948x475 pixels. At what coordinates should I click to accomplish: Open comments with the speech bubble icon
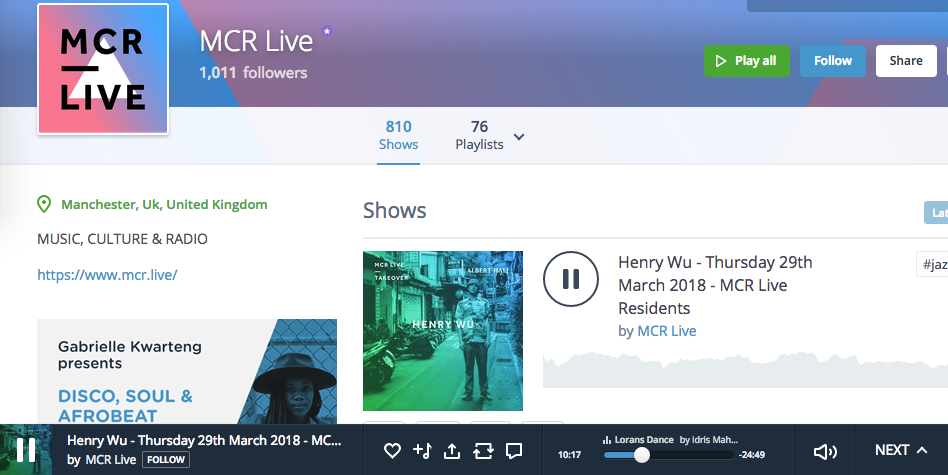pos(514,451)
